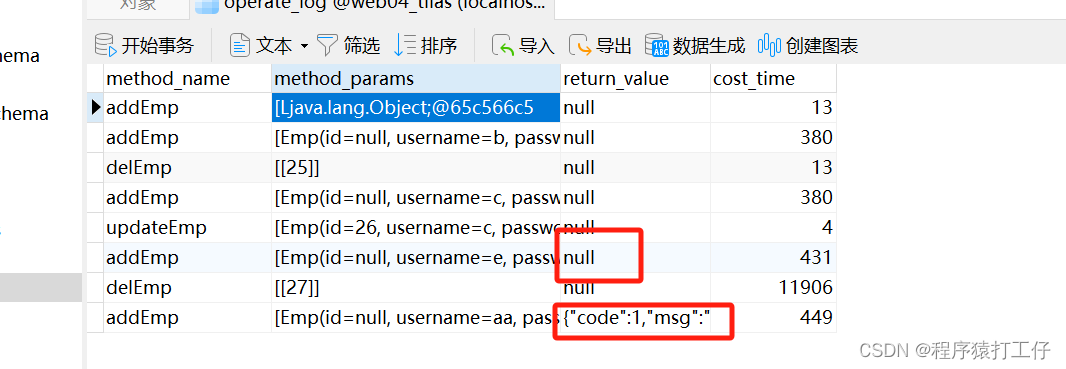This screenshot has width=1066, height=369.
Task: Select the cost_time 380 in the username=b row
Action: [774, 138]
